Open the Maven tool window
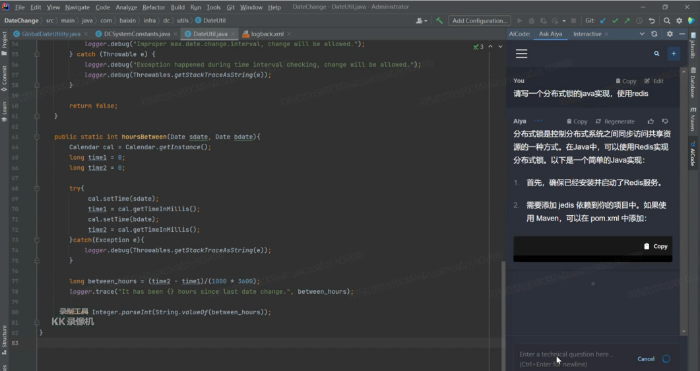This screenshot has height=371, width=700. [x=693, y=120]
